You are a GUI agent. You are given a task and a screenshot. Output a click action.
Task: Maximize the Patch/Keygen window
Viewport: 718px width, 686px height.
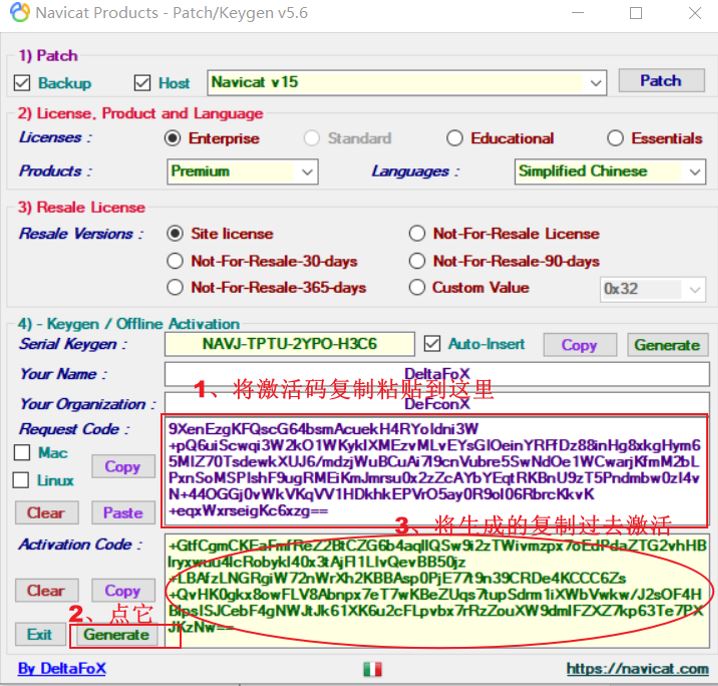click(636, 13)
